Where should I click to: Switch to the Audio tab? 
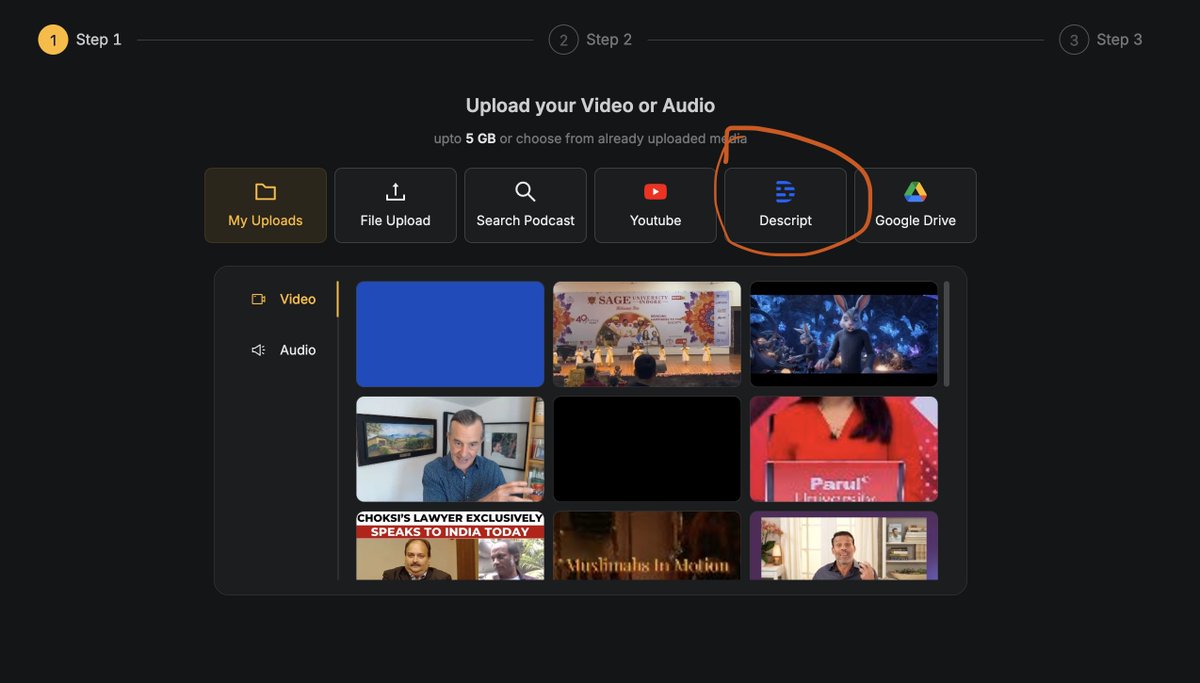pos(284,350)
